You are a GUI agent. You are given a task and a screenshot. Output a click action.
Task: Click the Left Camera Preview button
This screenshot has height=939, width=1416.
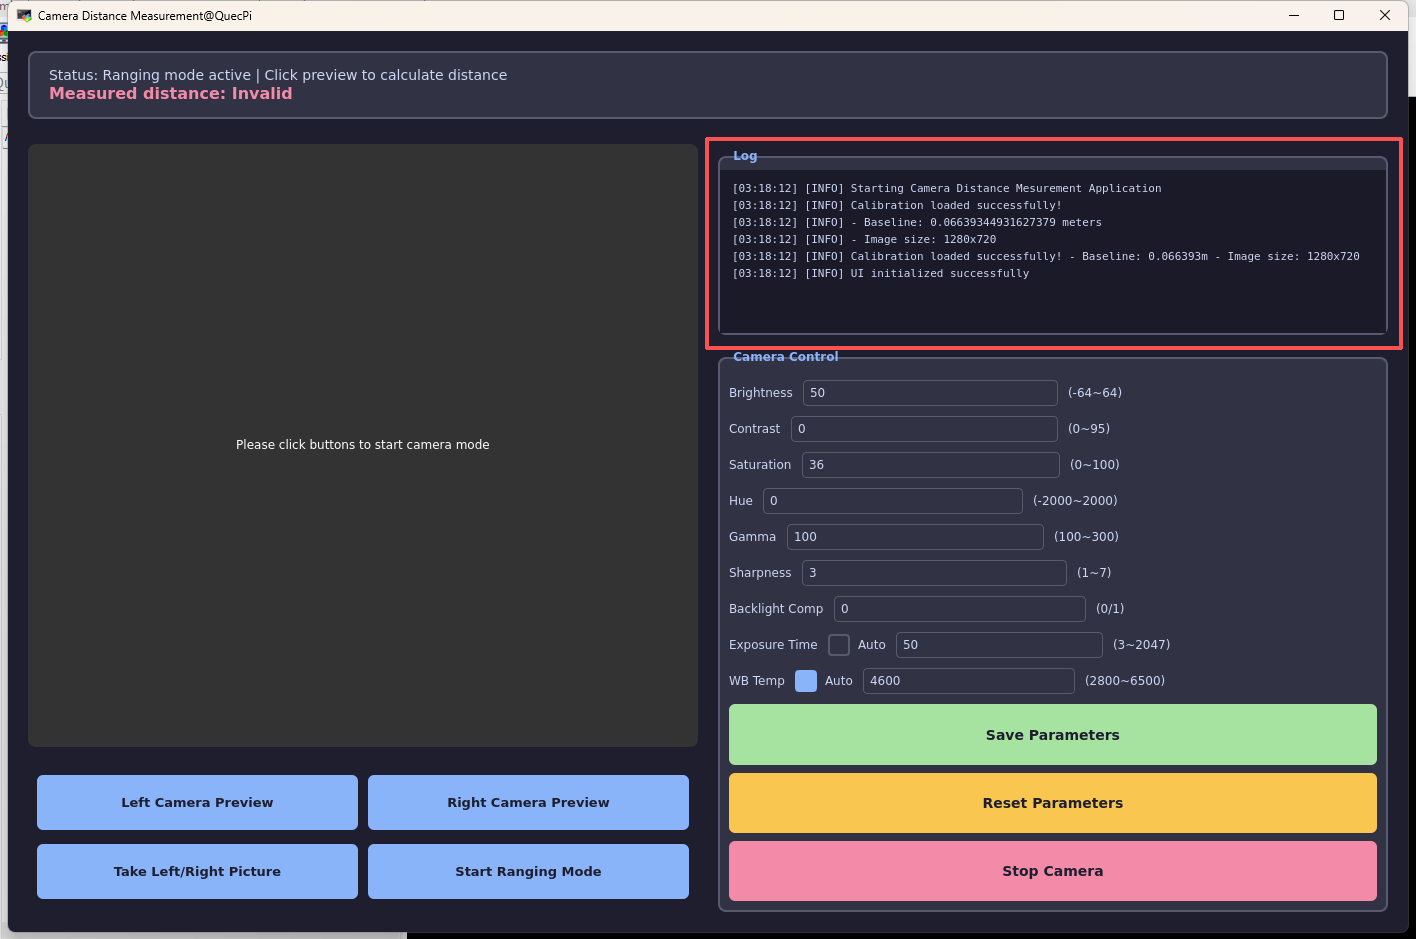coord(197,802)
